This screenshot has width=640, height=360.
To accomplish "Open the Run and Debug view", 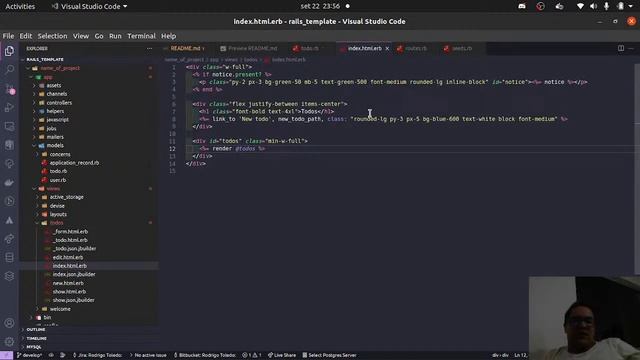I will click(x=9, y=107).
